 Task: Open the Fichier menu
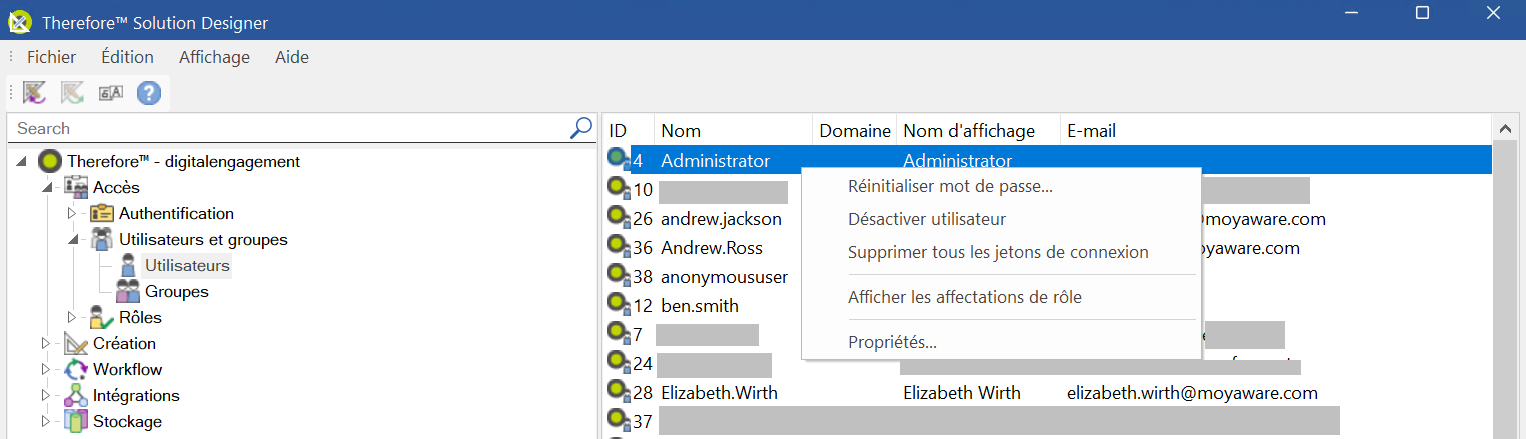(51, 57)
